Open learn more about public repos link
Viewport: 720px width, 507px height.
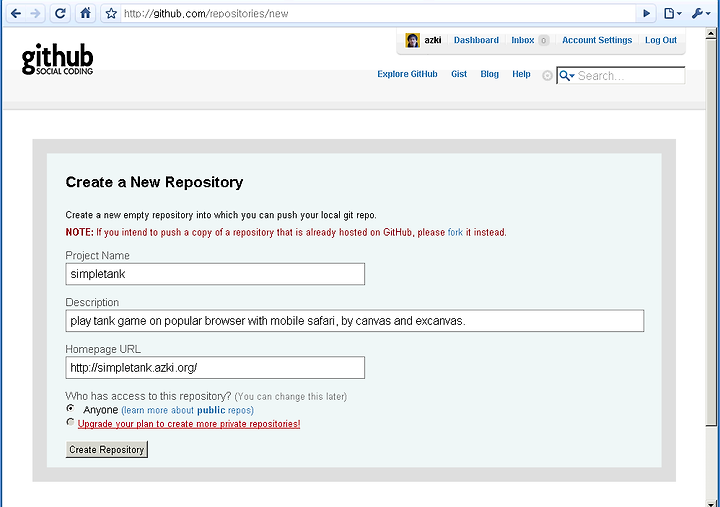tap(187, 410)
